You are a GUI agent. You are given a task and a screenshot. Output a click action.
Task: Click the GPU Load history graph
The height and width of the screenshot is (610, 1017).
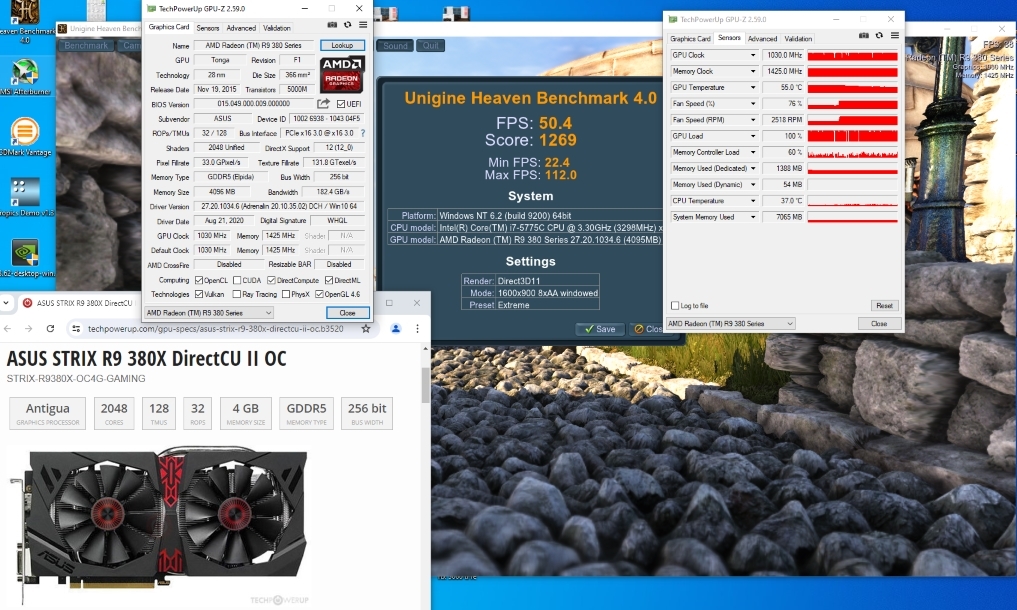(853, 136)
